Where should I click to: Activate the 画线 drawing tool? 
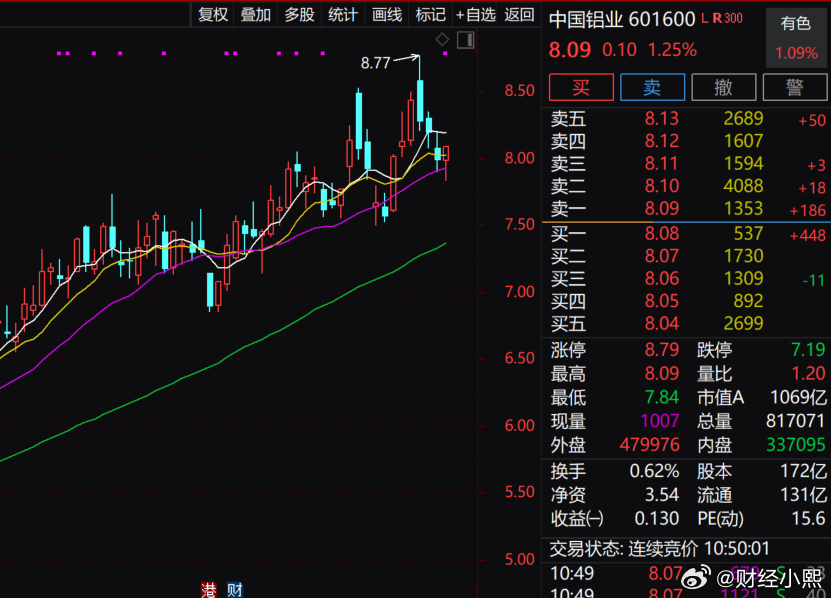click(x=387, y=15)
